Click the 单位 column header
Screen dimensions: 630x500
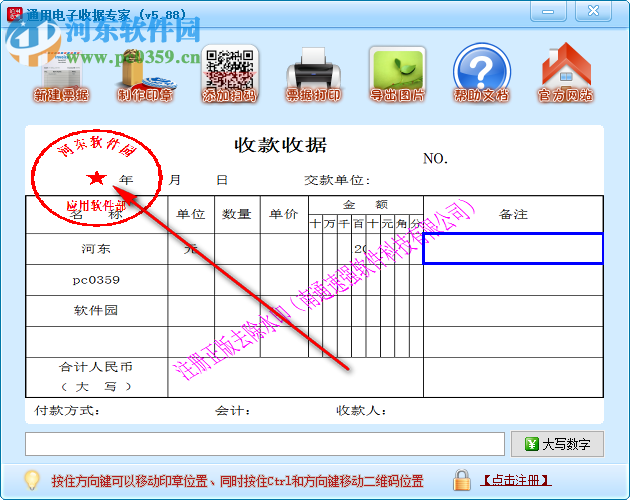tap(191, 214)
